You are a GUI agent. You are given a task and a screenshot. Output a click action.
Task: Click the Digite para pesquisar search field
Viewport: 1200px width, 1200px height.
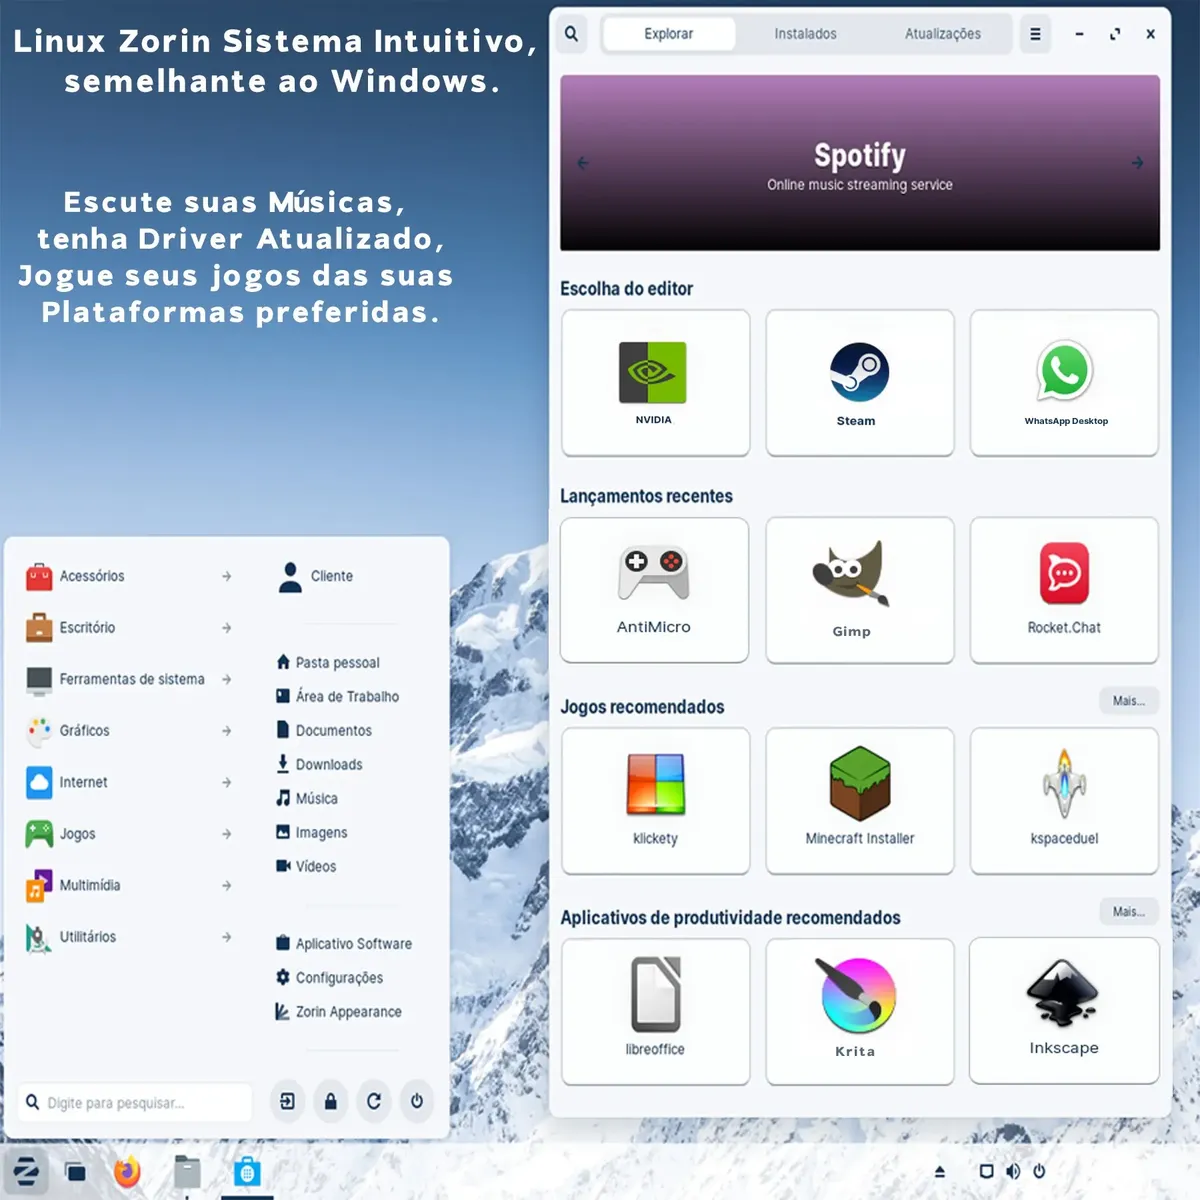(136, 1102)
